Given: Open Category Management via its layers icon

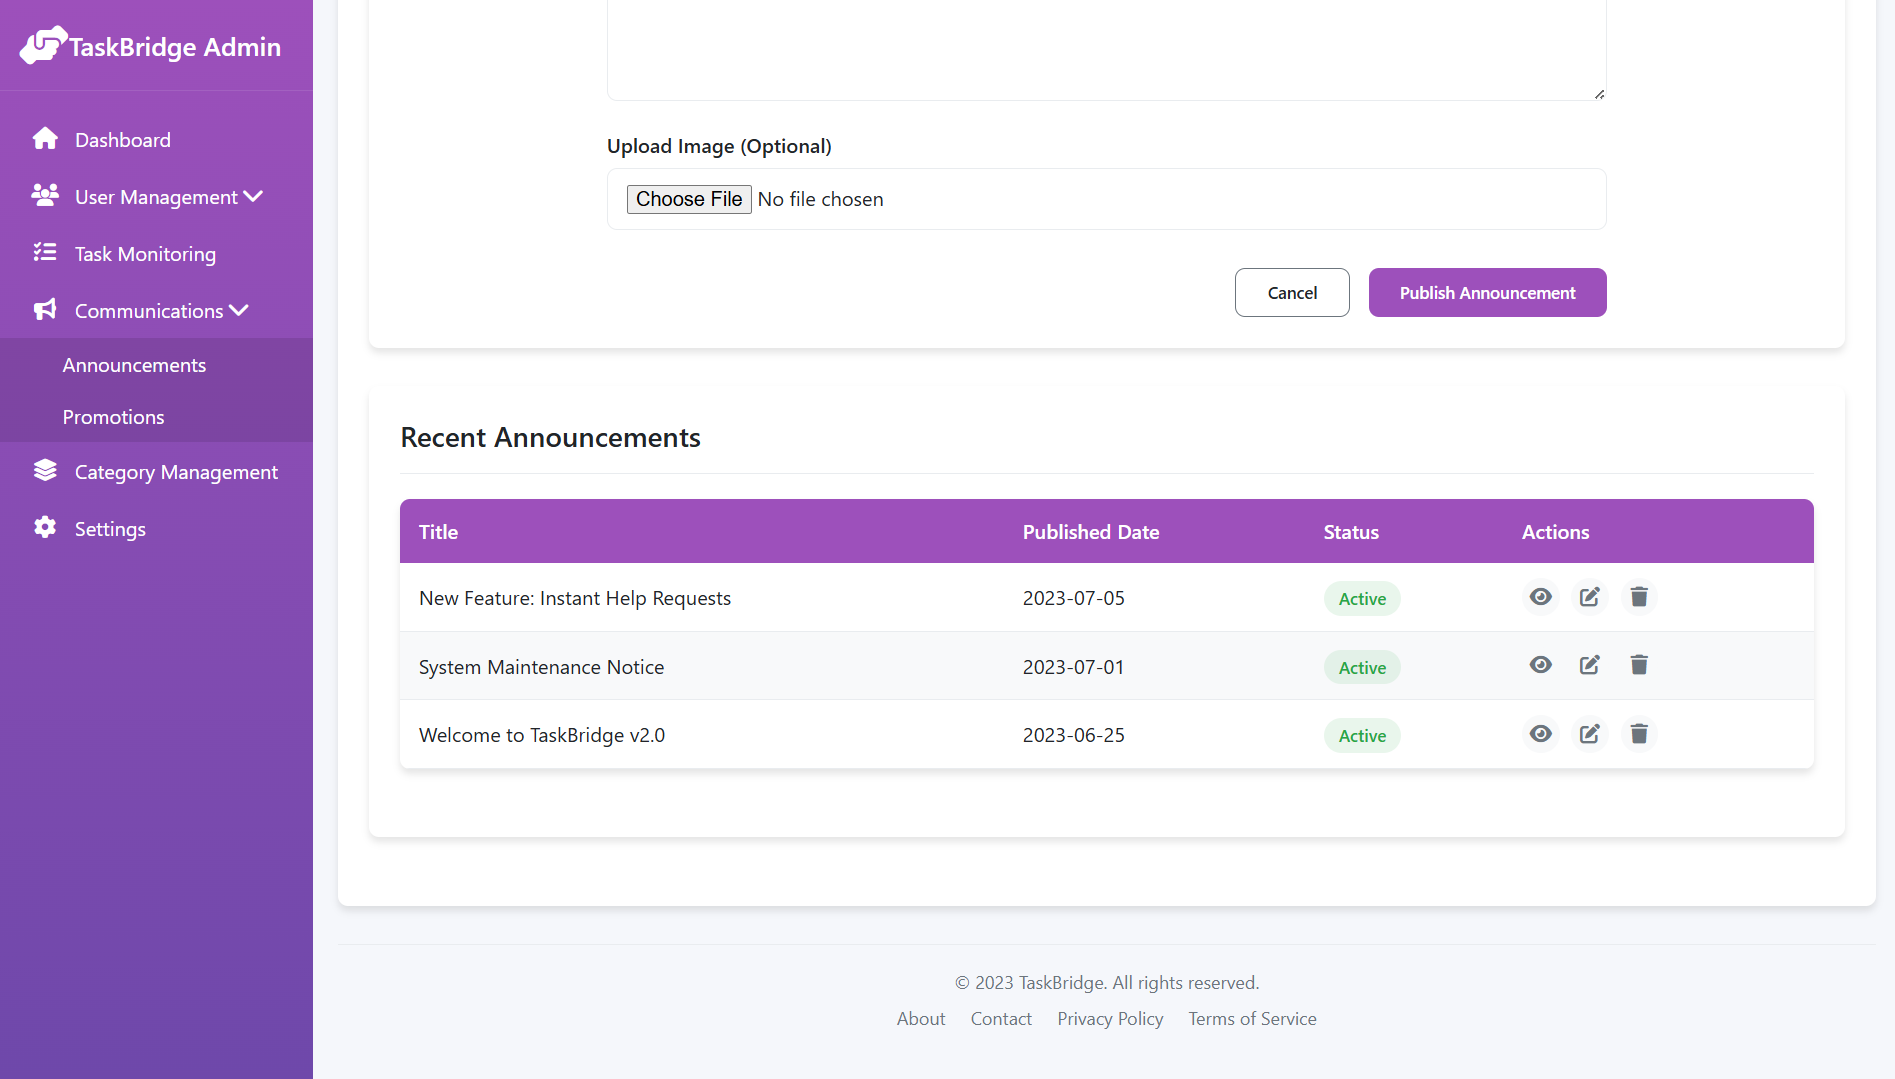Looking at the screenshot, I should pyautogui.click(x=45, y=470).
